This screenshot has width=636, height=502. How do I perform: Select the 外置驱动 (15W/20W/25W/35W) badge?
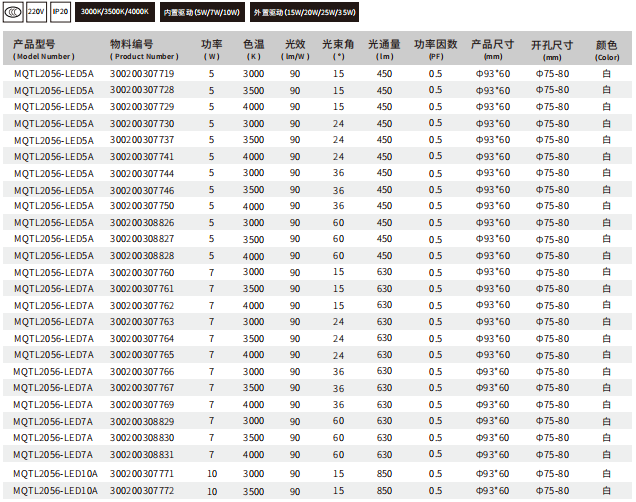point(304,12)
